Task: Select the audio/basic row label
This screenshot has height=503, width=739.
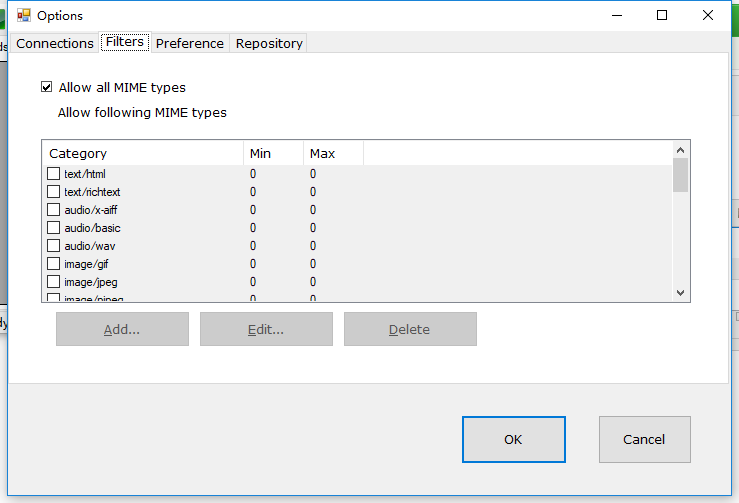Action: 92,228
